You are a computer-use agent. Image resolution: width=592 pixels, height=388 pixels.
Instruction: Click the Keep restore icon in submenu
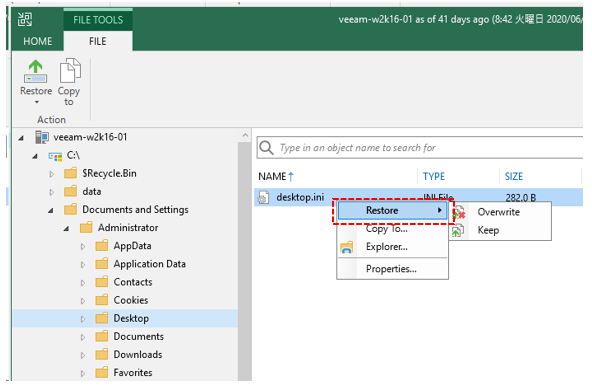click(x=458, y=230)
